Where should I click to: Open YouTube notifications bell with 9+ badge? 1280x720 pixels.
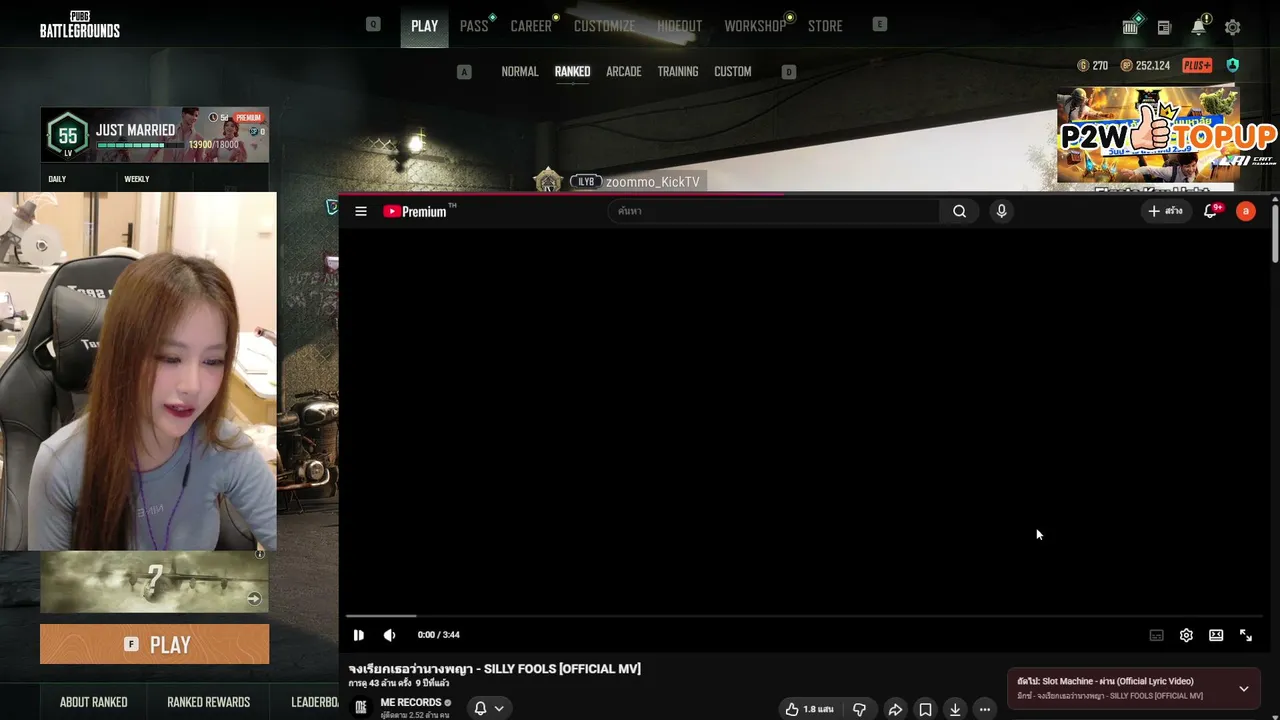coord(1211,211)
